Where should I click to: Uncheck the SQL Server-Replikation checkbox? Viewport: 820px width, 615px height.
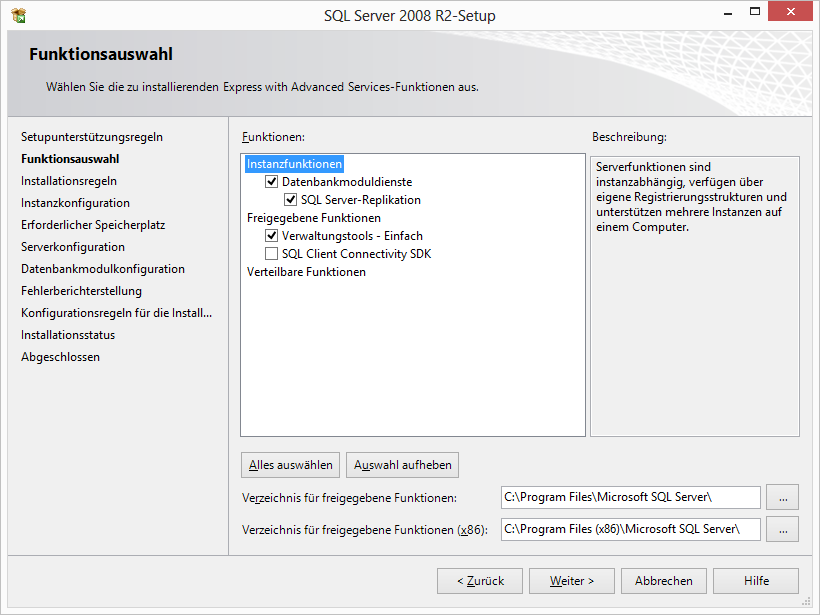click(x=290, y=200)
